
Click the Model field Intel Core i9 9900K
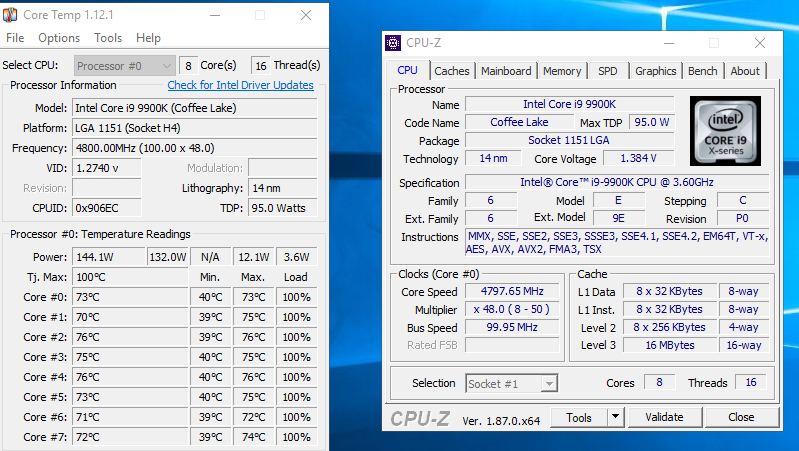tap(195, 108)
